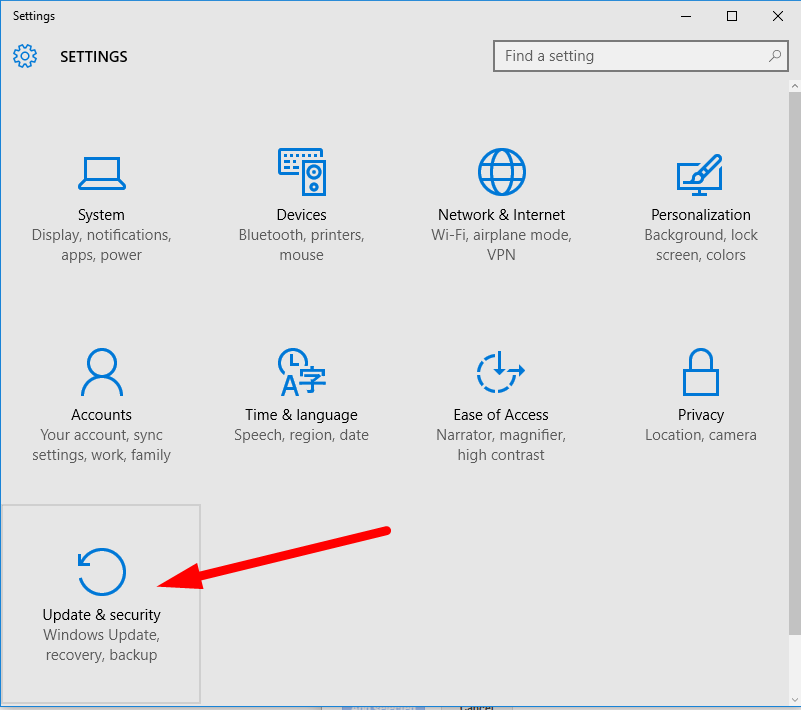Click the 'Speech, region, date' description
The width and height of the screenshot is (801, 710).
pos(301,435)
